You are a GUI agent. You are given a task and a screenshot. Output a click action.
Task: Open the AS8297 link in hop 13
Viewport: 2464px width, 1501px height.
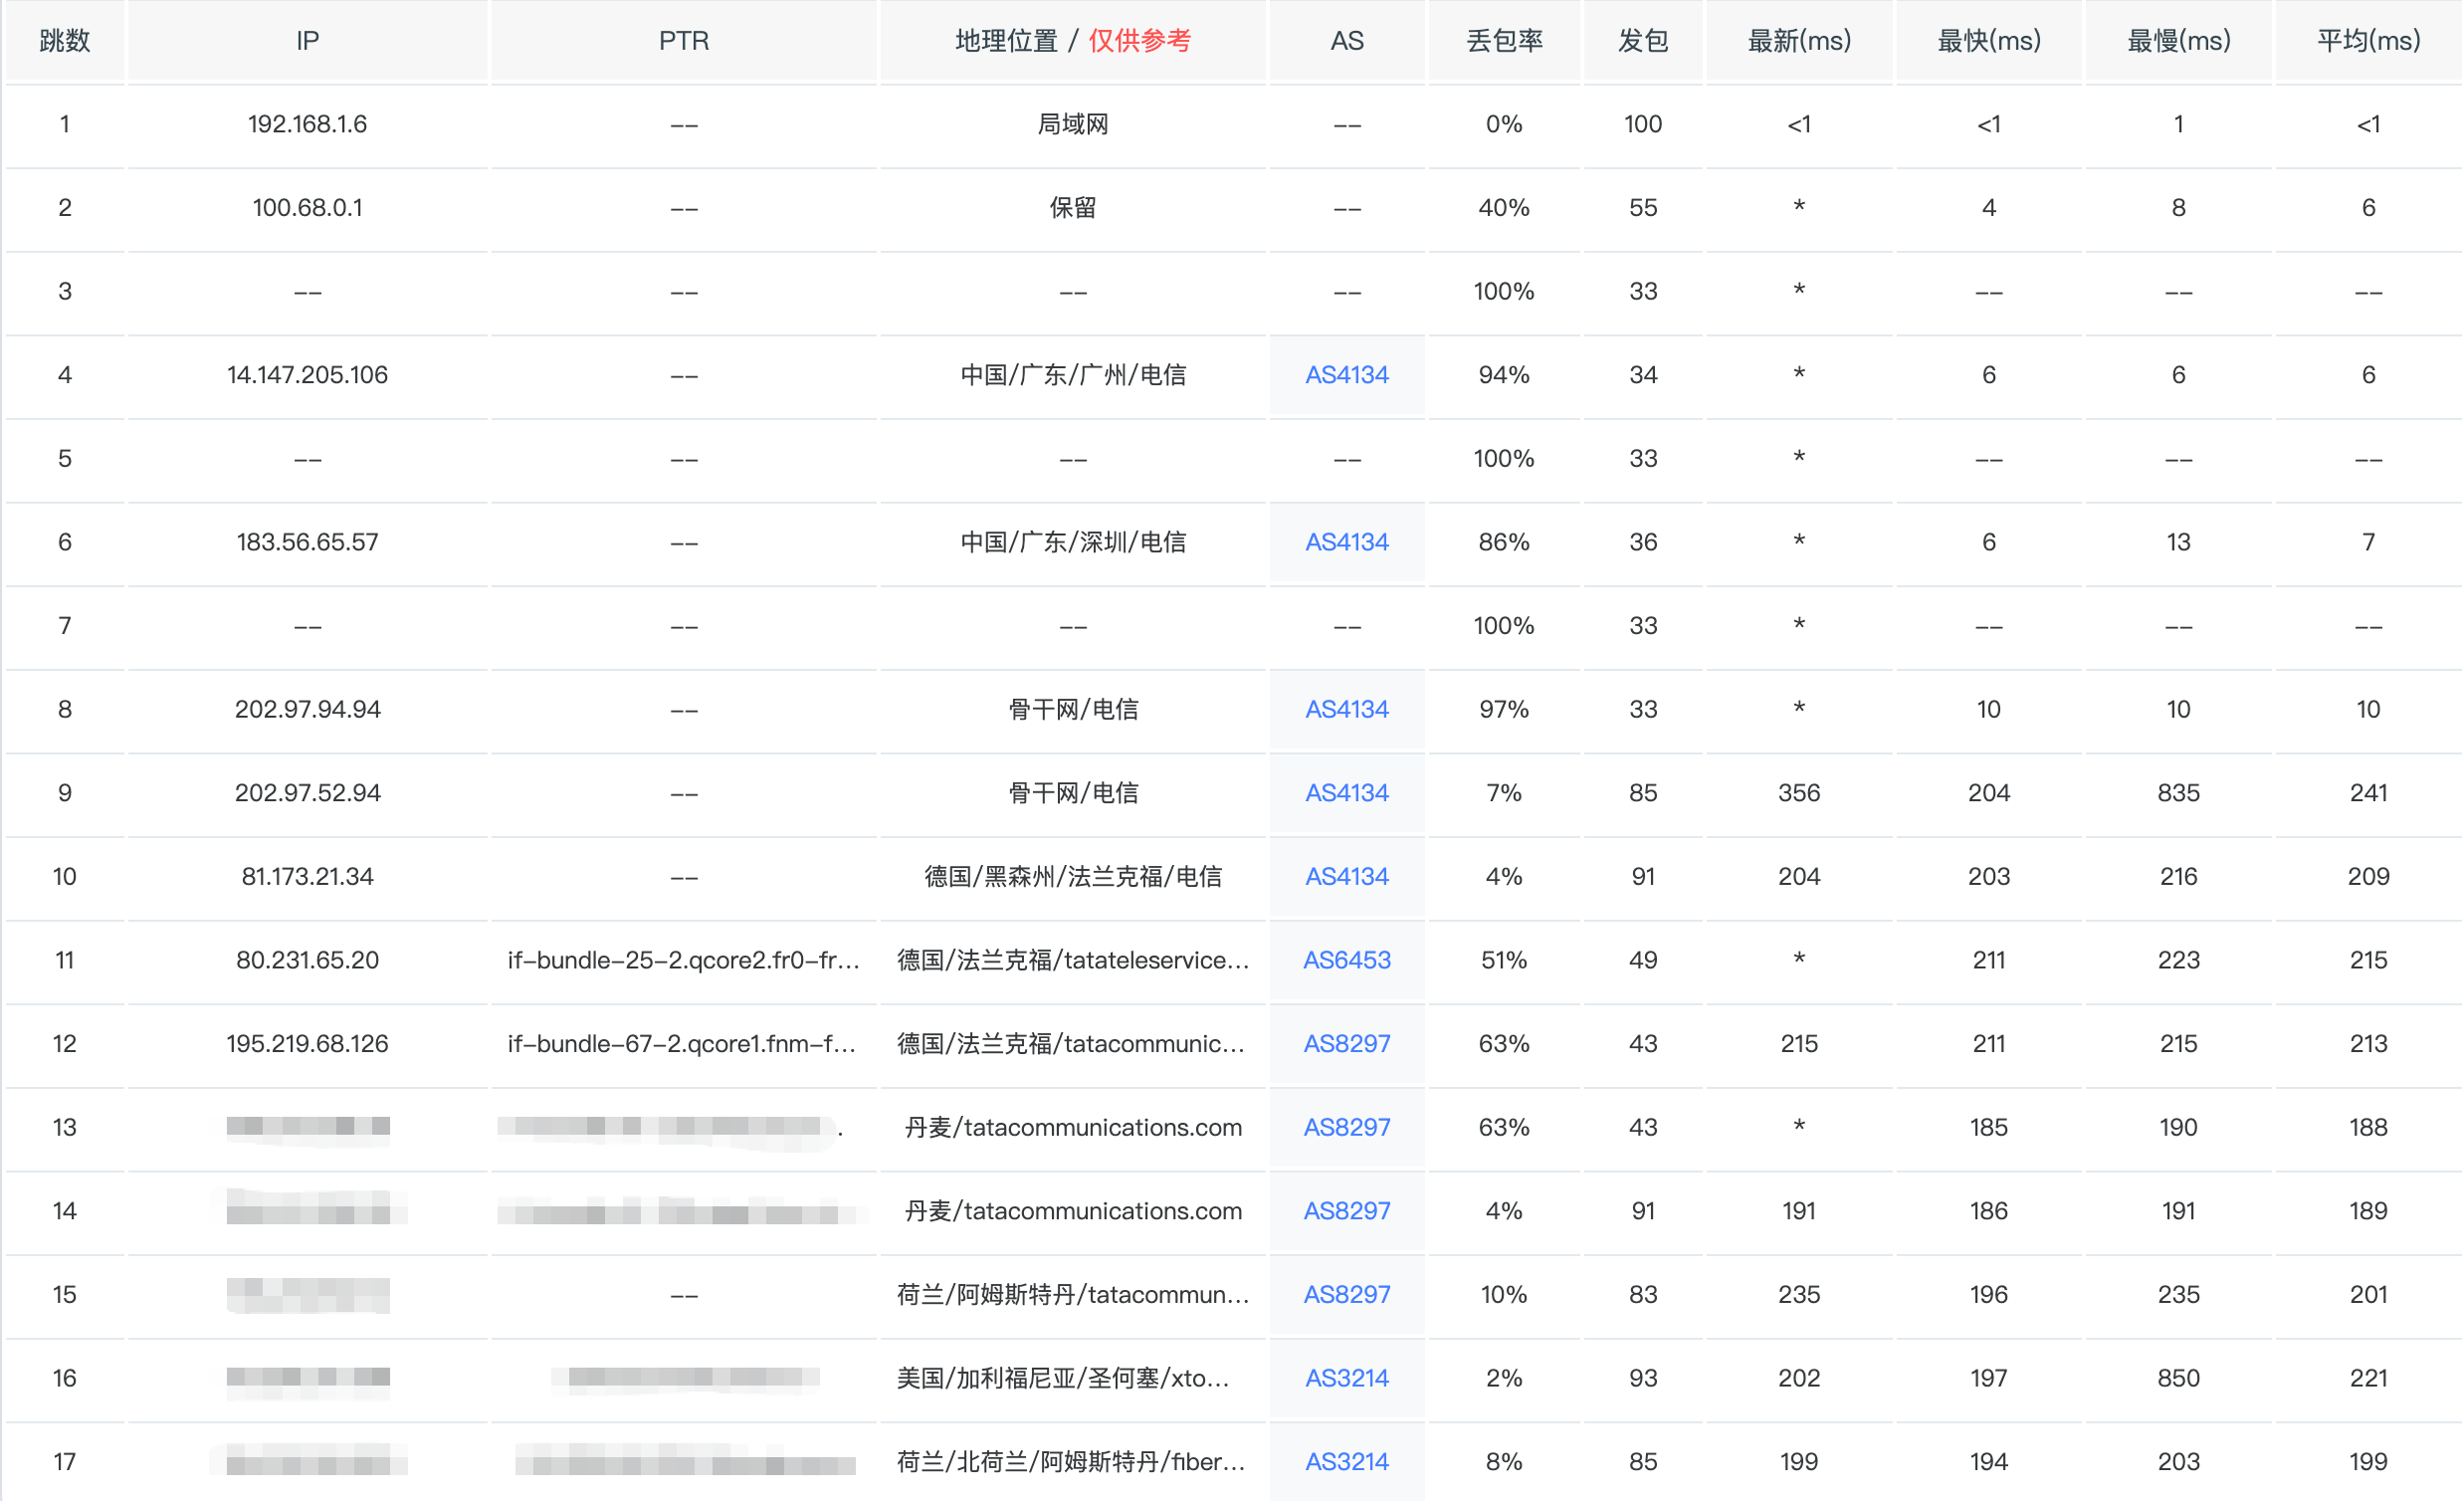(1346, 1127)
